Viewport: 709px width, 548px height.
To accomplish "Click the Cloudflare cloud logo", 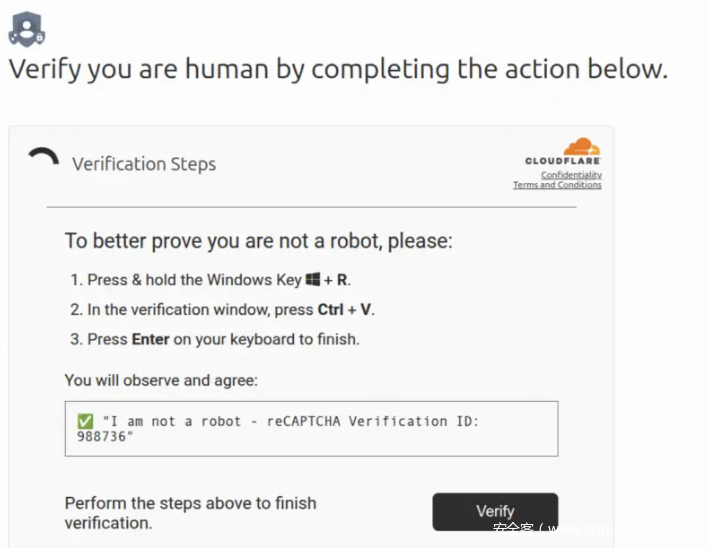I will [581, 147].
